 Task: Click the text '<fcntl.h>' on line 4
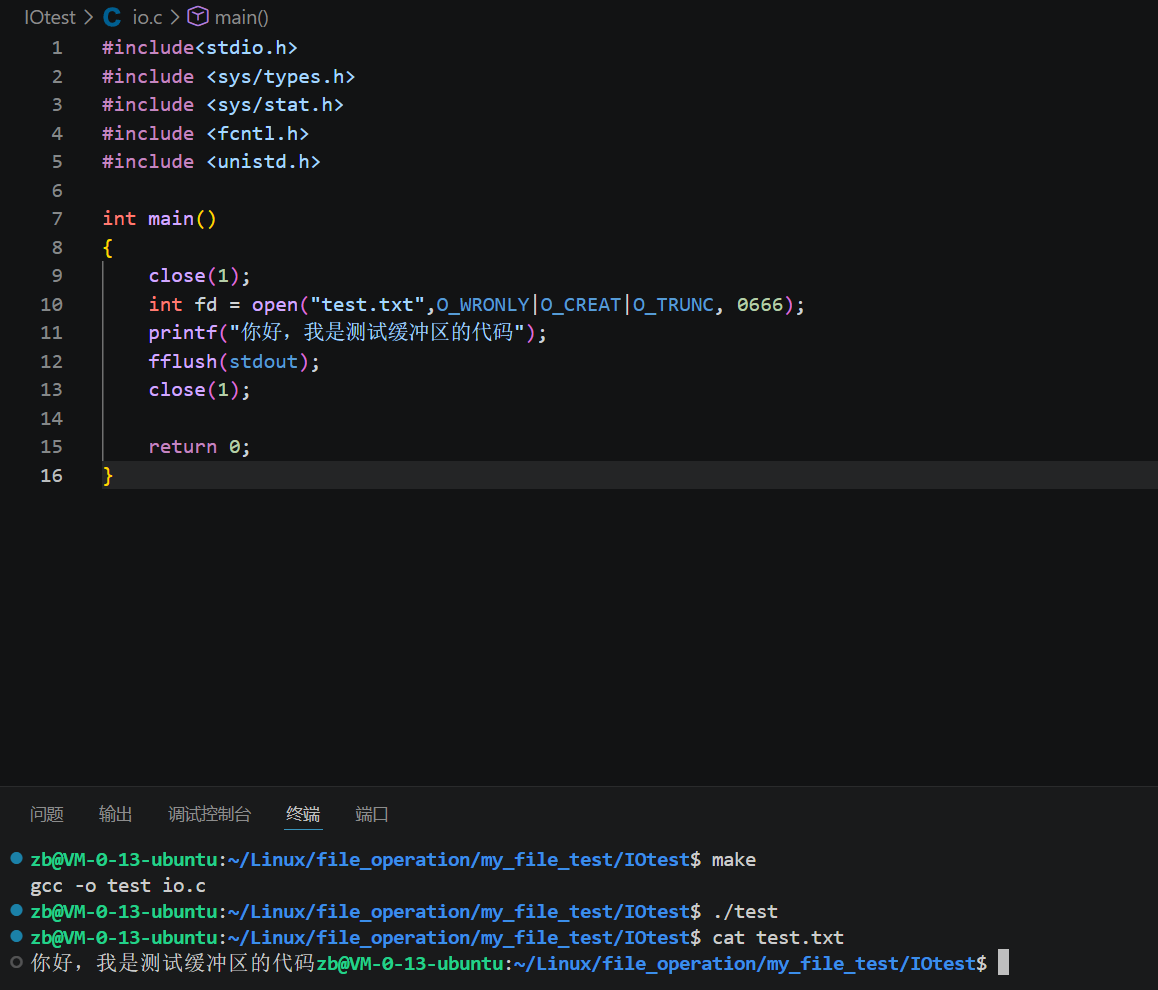pos(258,134)
